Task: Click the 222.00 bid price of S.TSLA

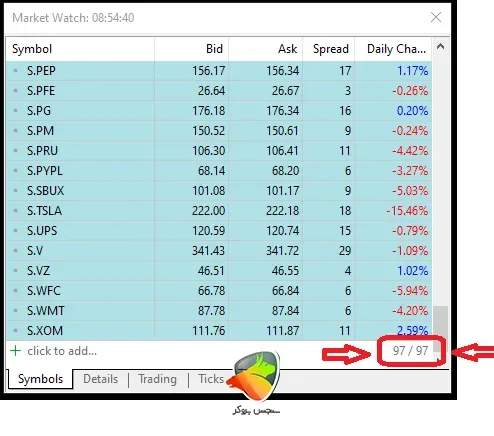Action: tap(208, 211)
